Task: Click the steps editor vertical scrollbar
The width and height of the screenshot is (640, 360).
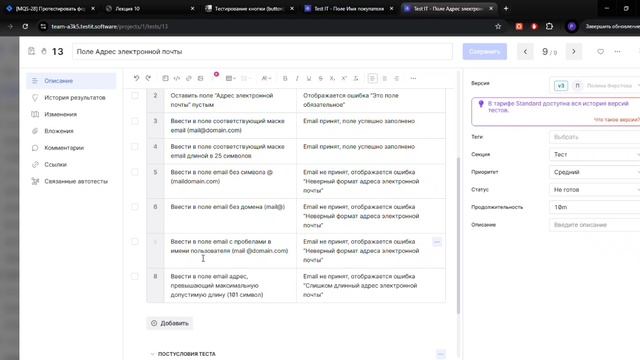Action: [x=458, y=236]
